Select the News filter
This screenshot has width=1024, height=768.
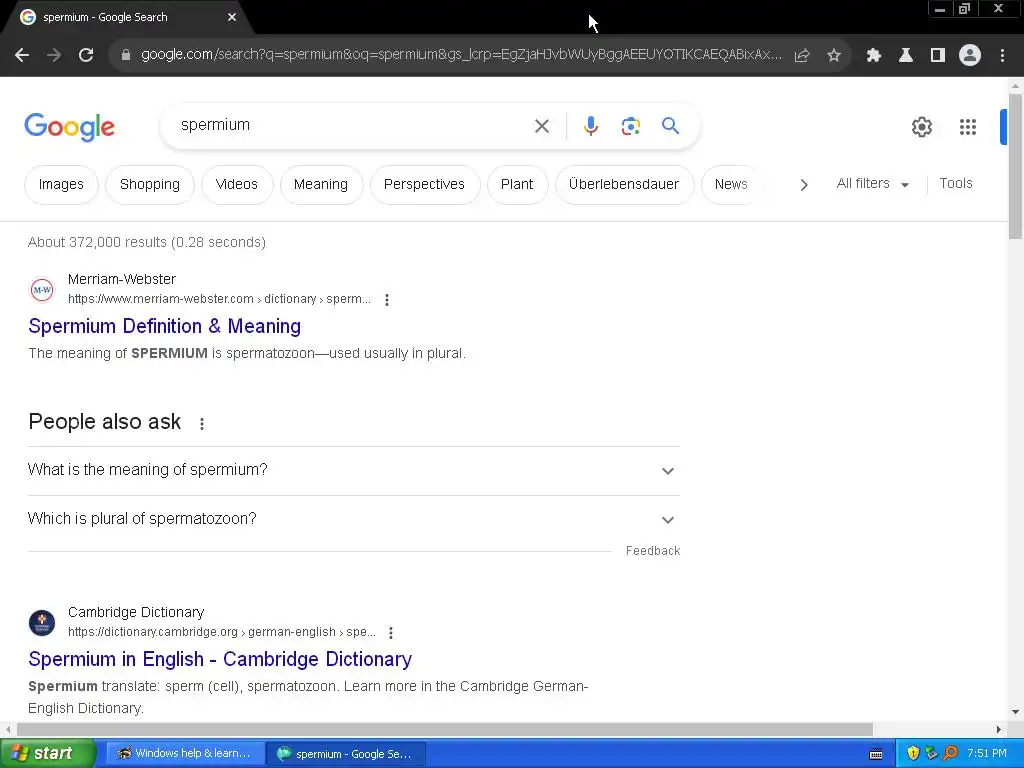click(731, 185)
